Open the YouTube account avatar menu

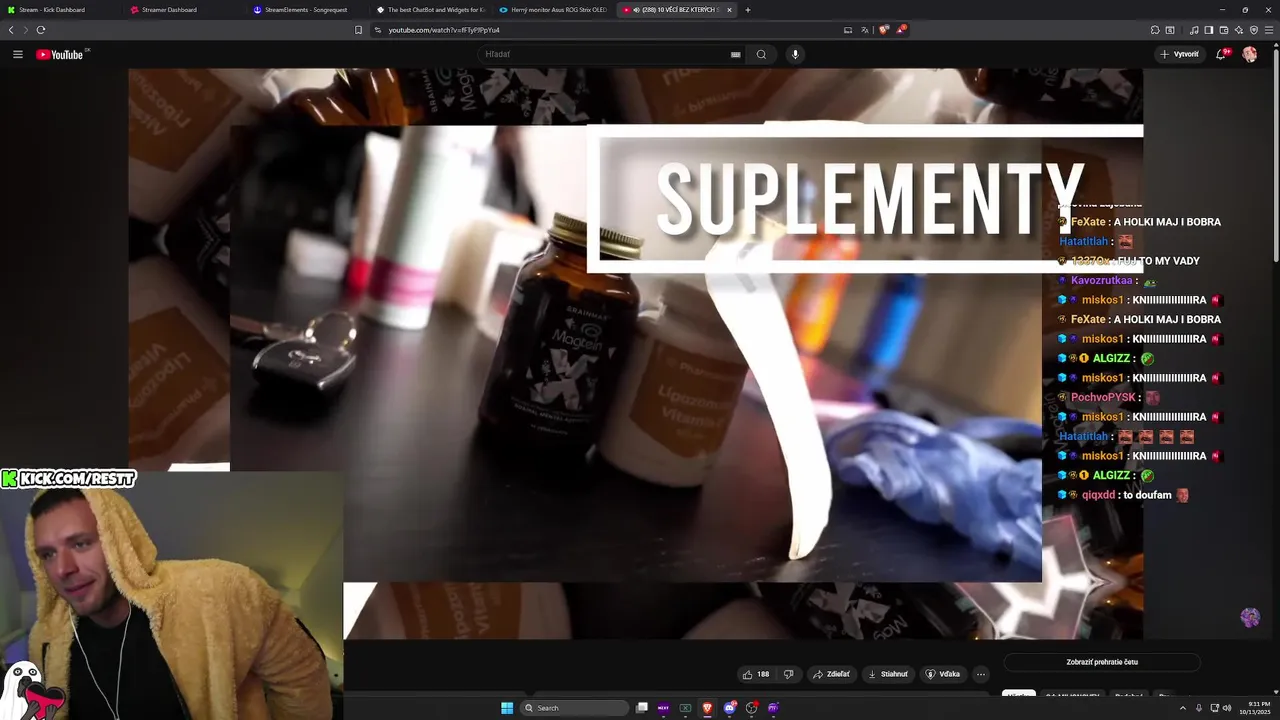pyautogui.click(x=1250, y=54)
